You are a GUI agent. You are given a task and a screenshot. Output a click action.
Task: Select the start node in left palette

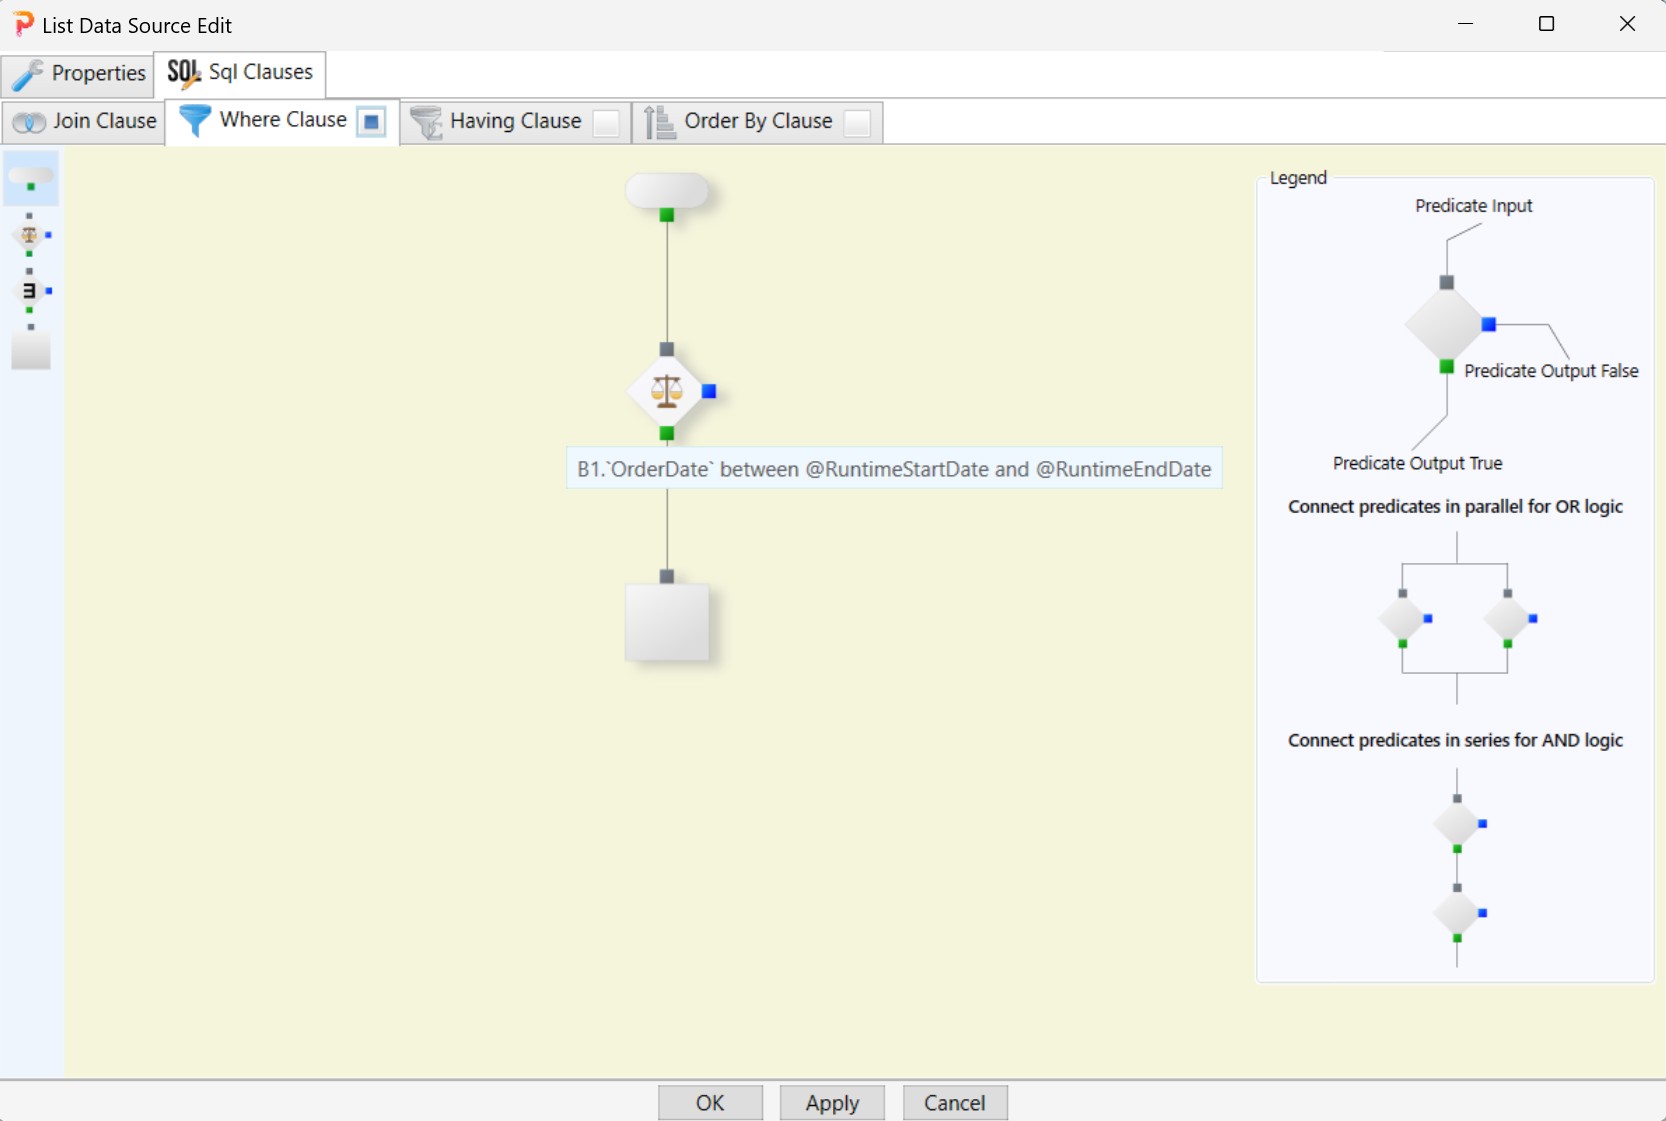[31, 178]
